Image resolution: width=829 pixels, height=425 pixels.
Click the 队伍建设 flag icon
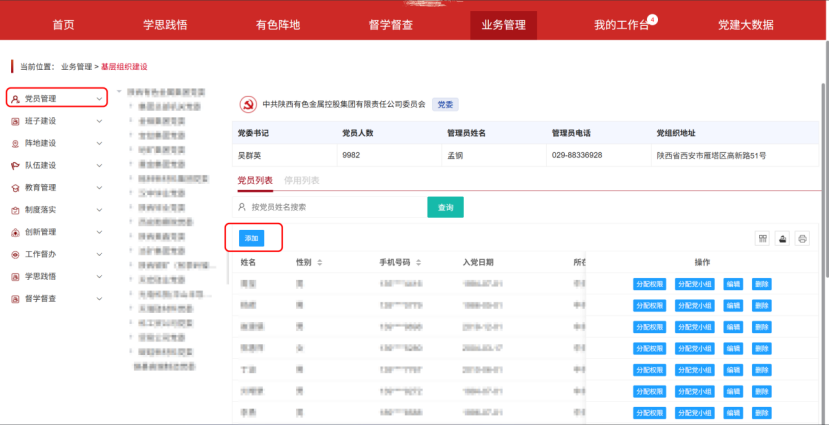tap(16, 165)
